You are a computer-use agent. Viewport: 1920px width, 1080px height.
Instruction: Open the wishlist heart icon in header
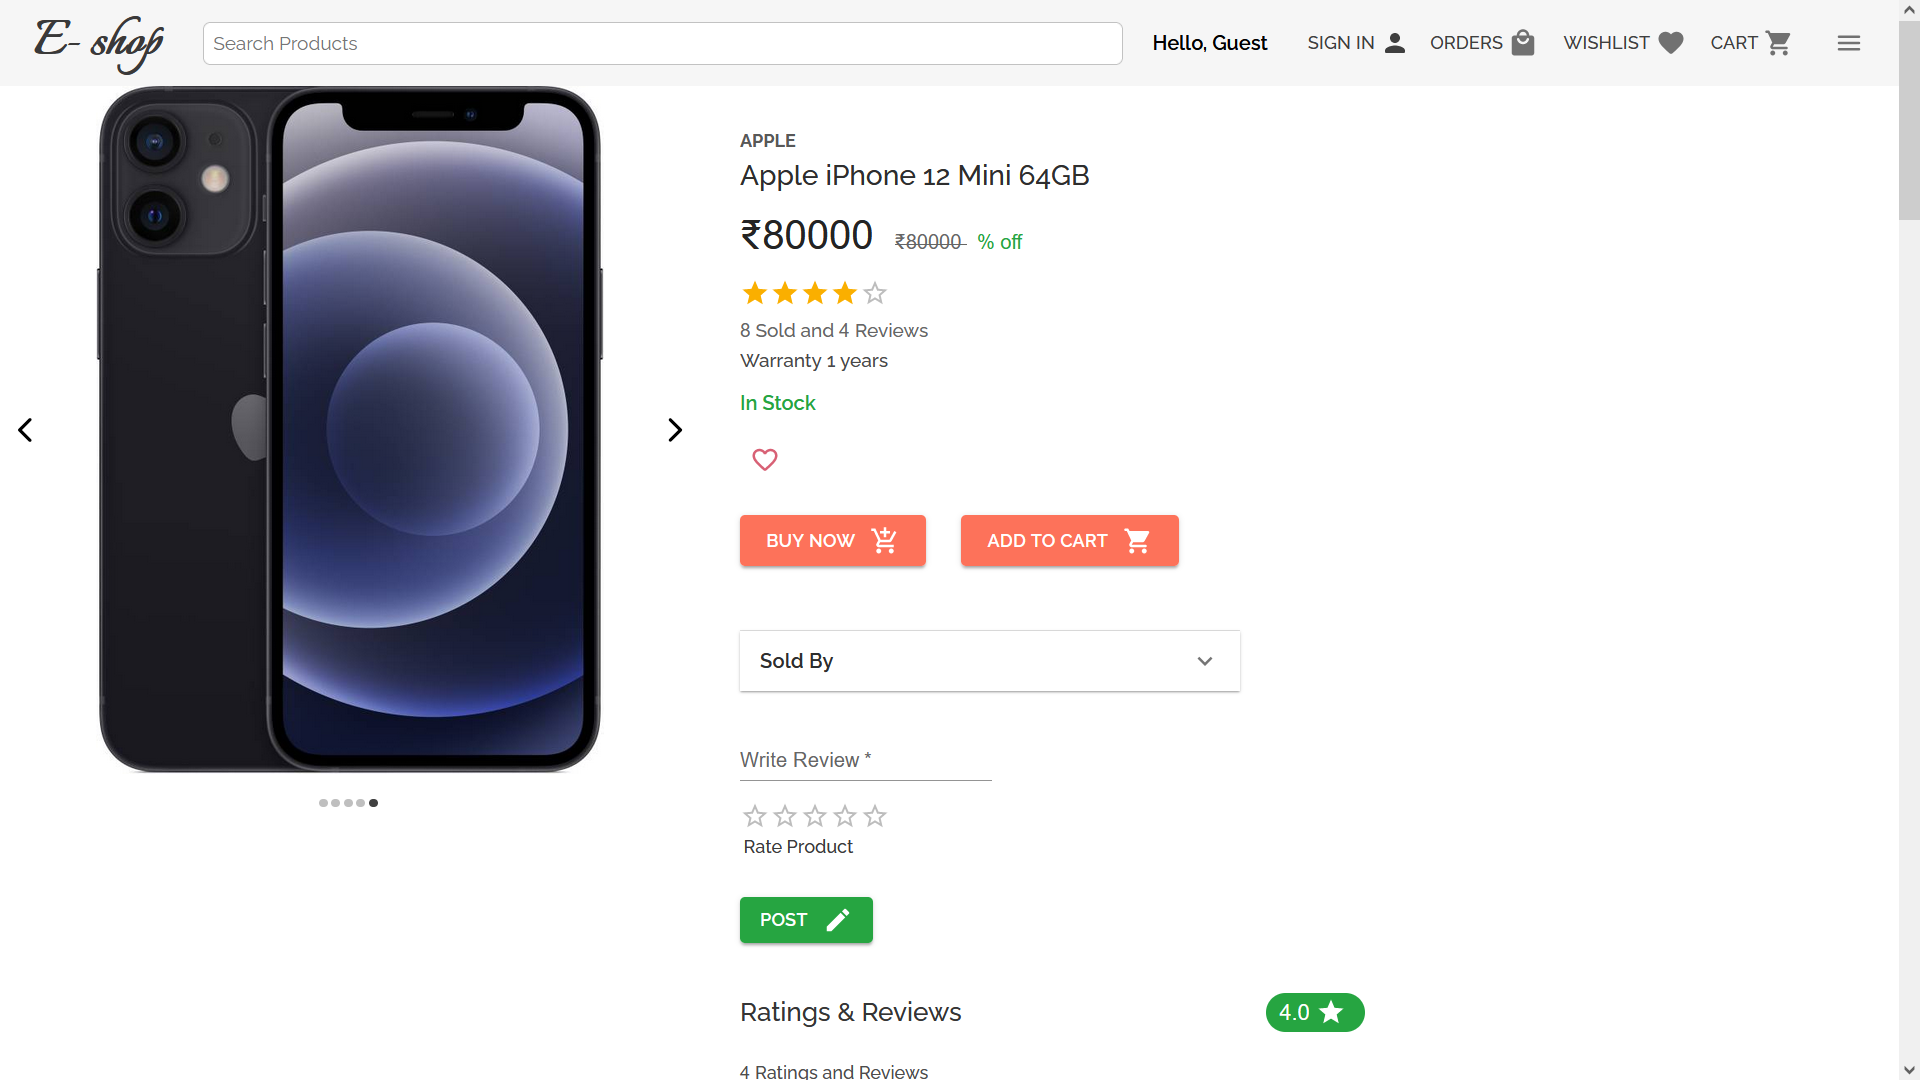(x=1671, y=43)
